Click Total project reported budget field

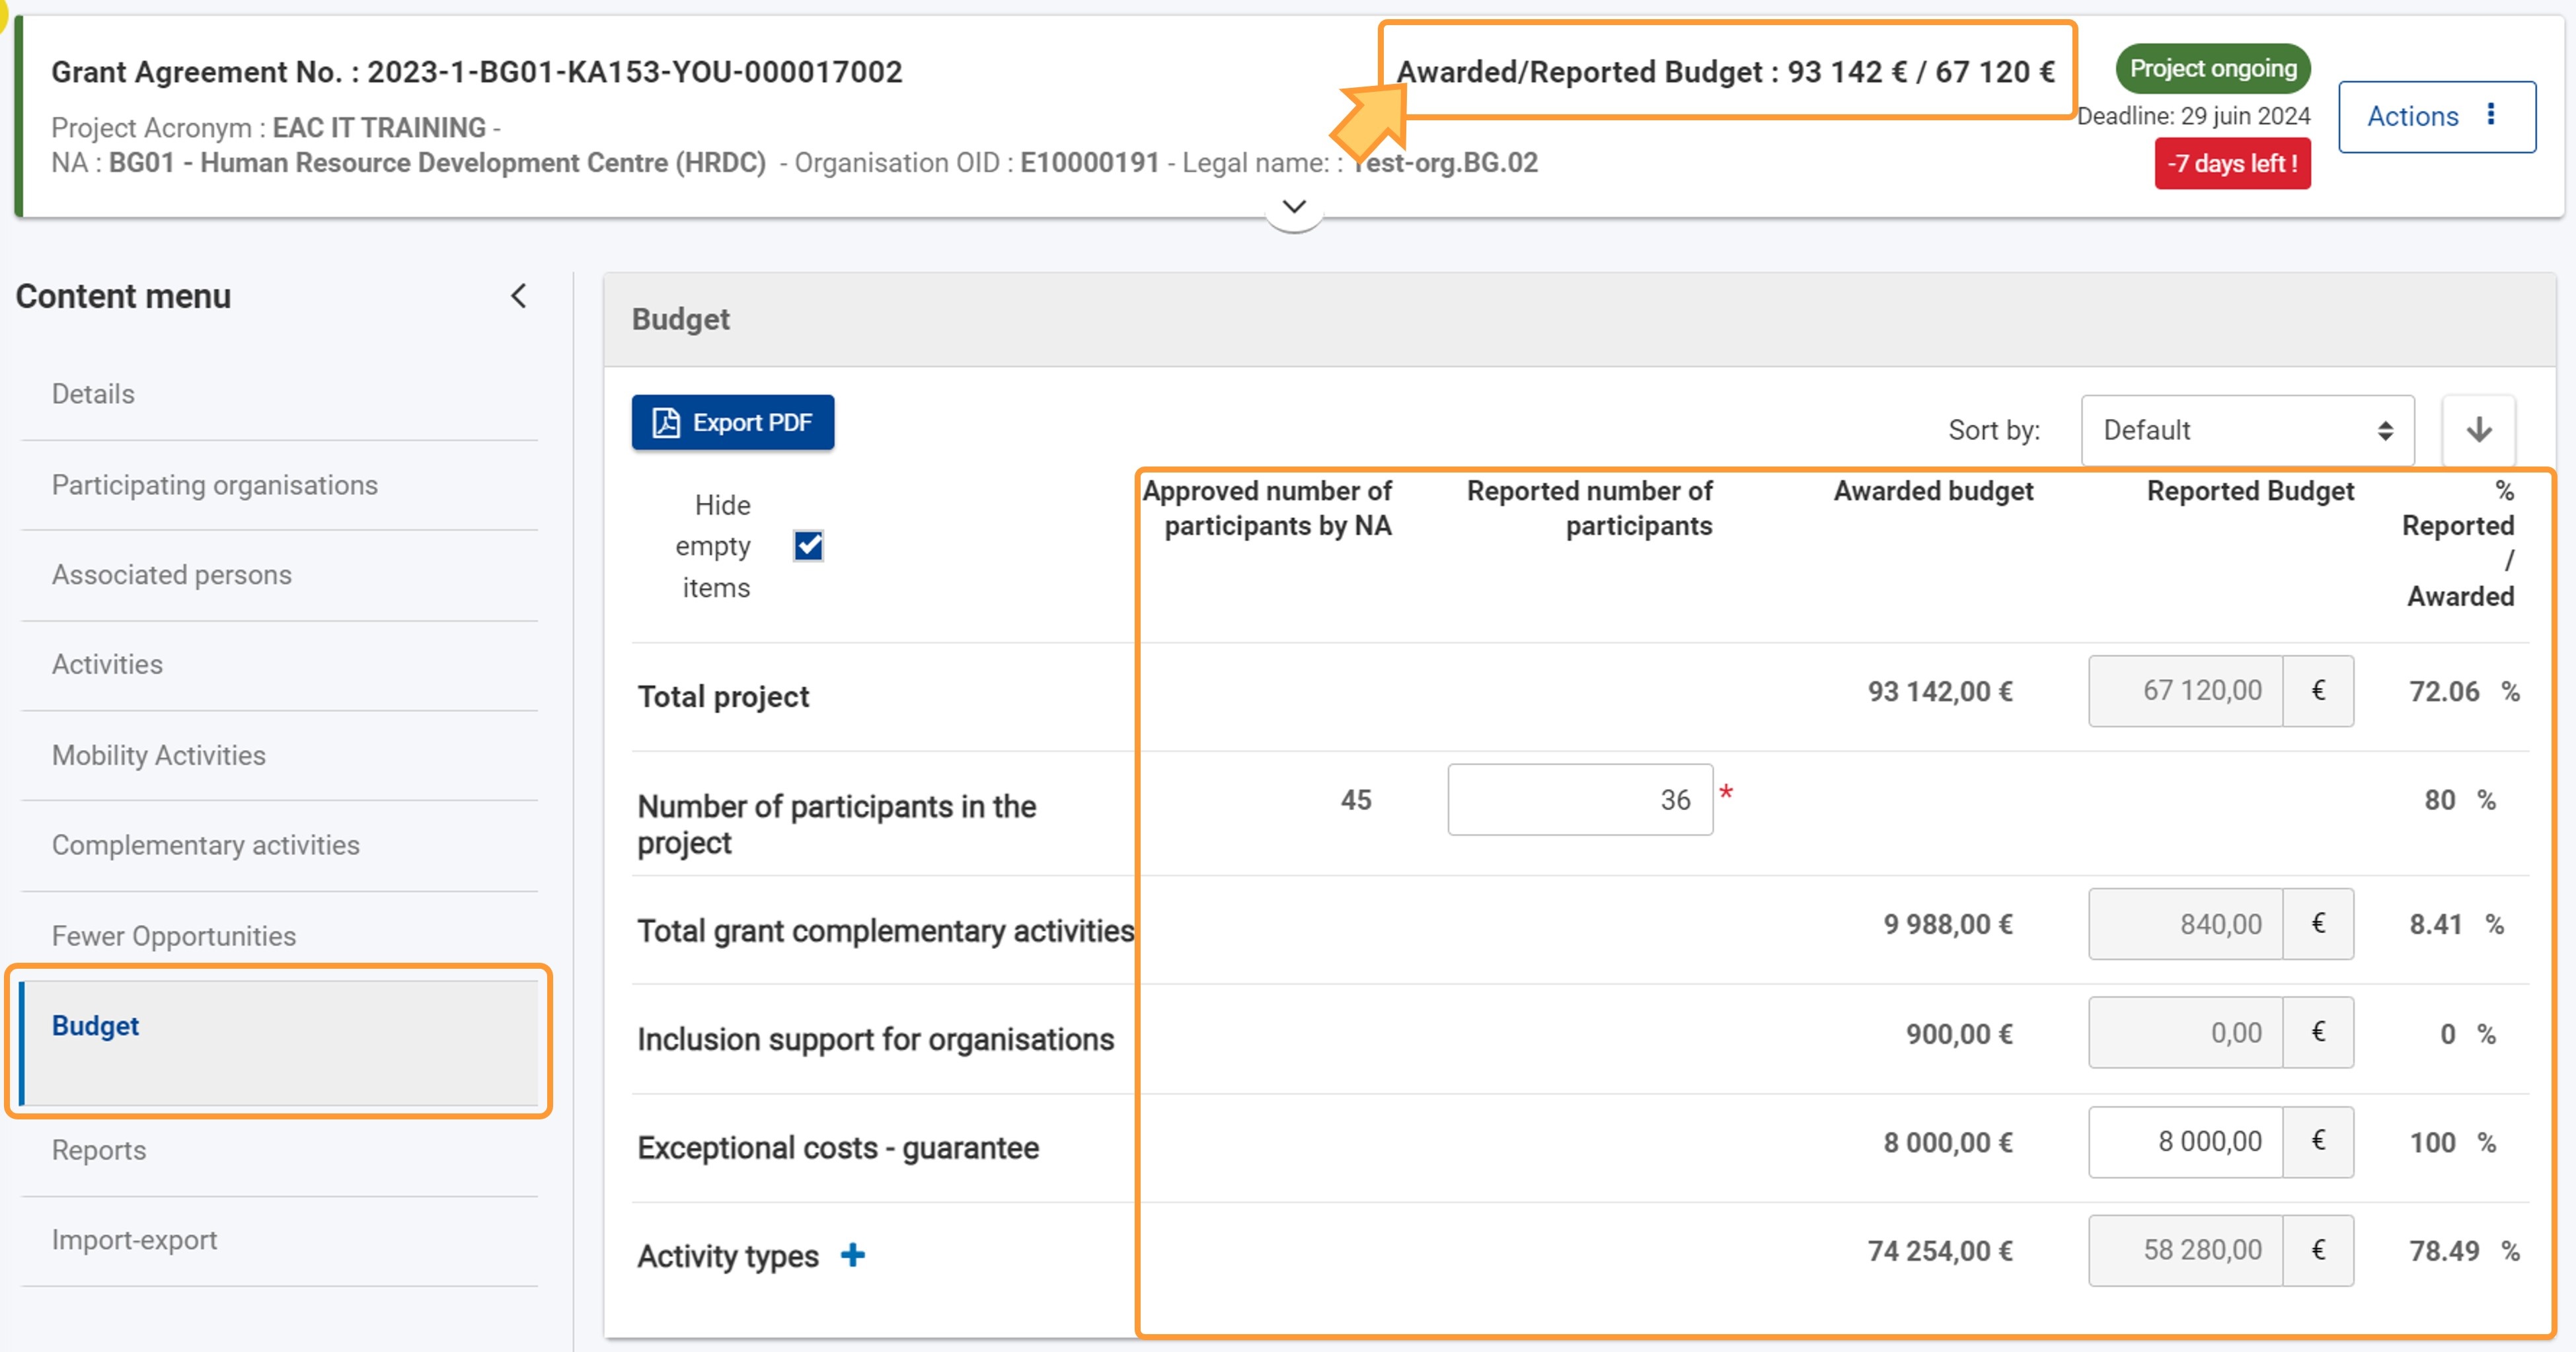[2185, 691]
